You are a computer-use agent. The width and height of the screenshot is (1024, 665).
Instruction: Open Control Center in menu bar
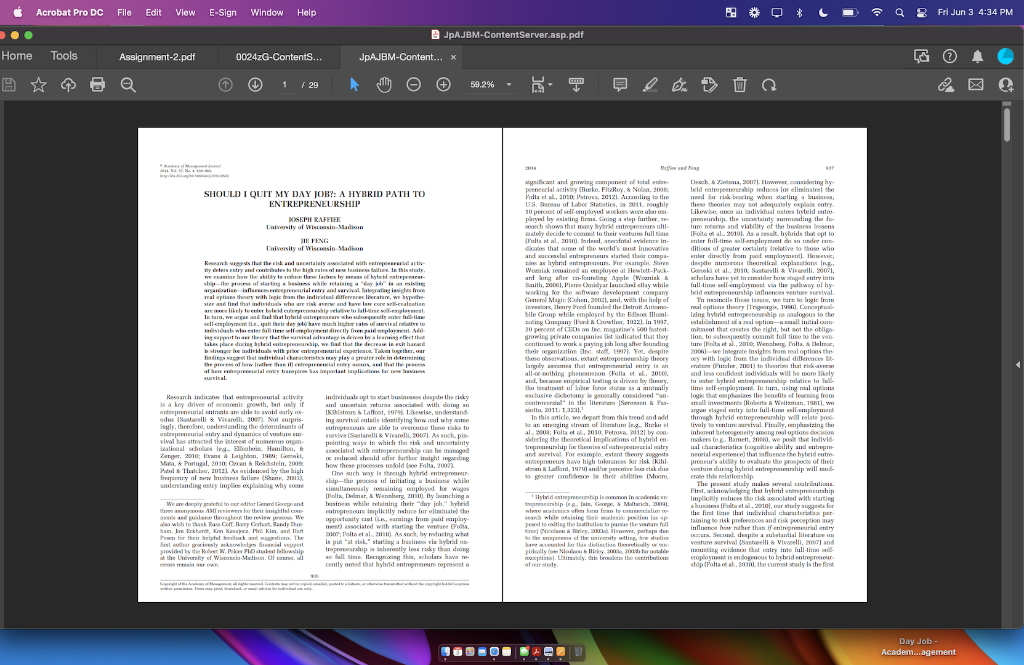pos(921,12)
